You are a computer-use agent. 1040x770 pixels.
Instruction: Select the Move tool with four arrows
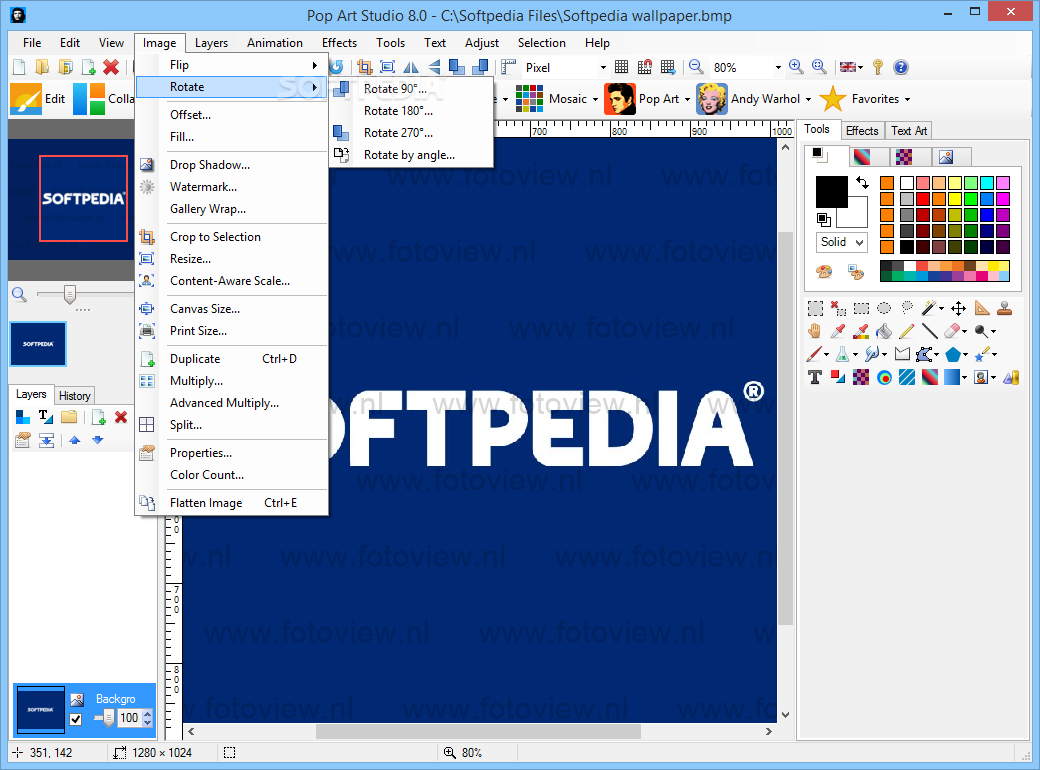[958, 308]
